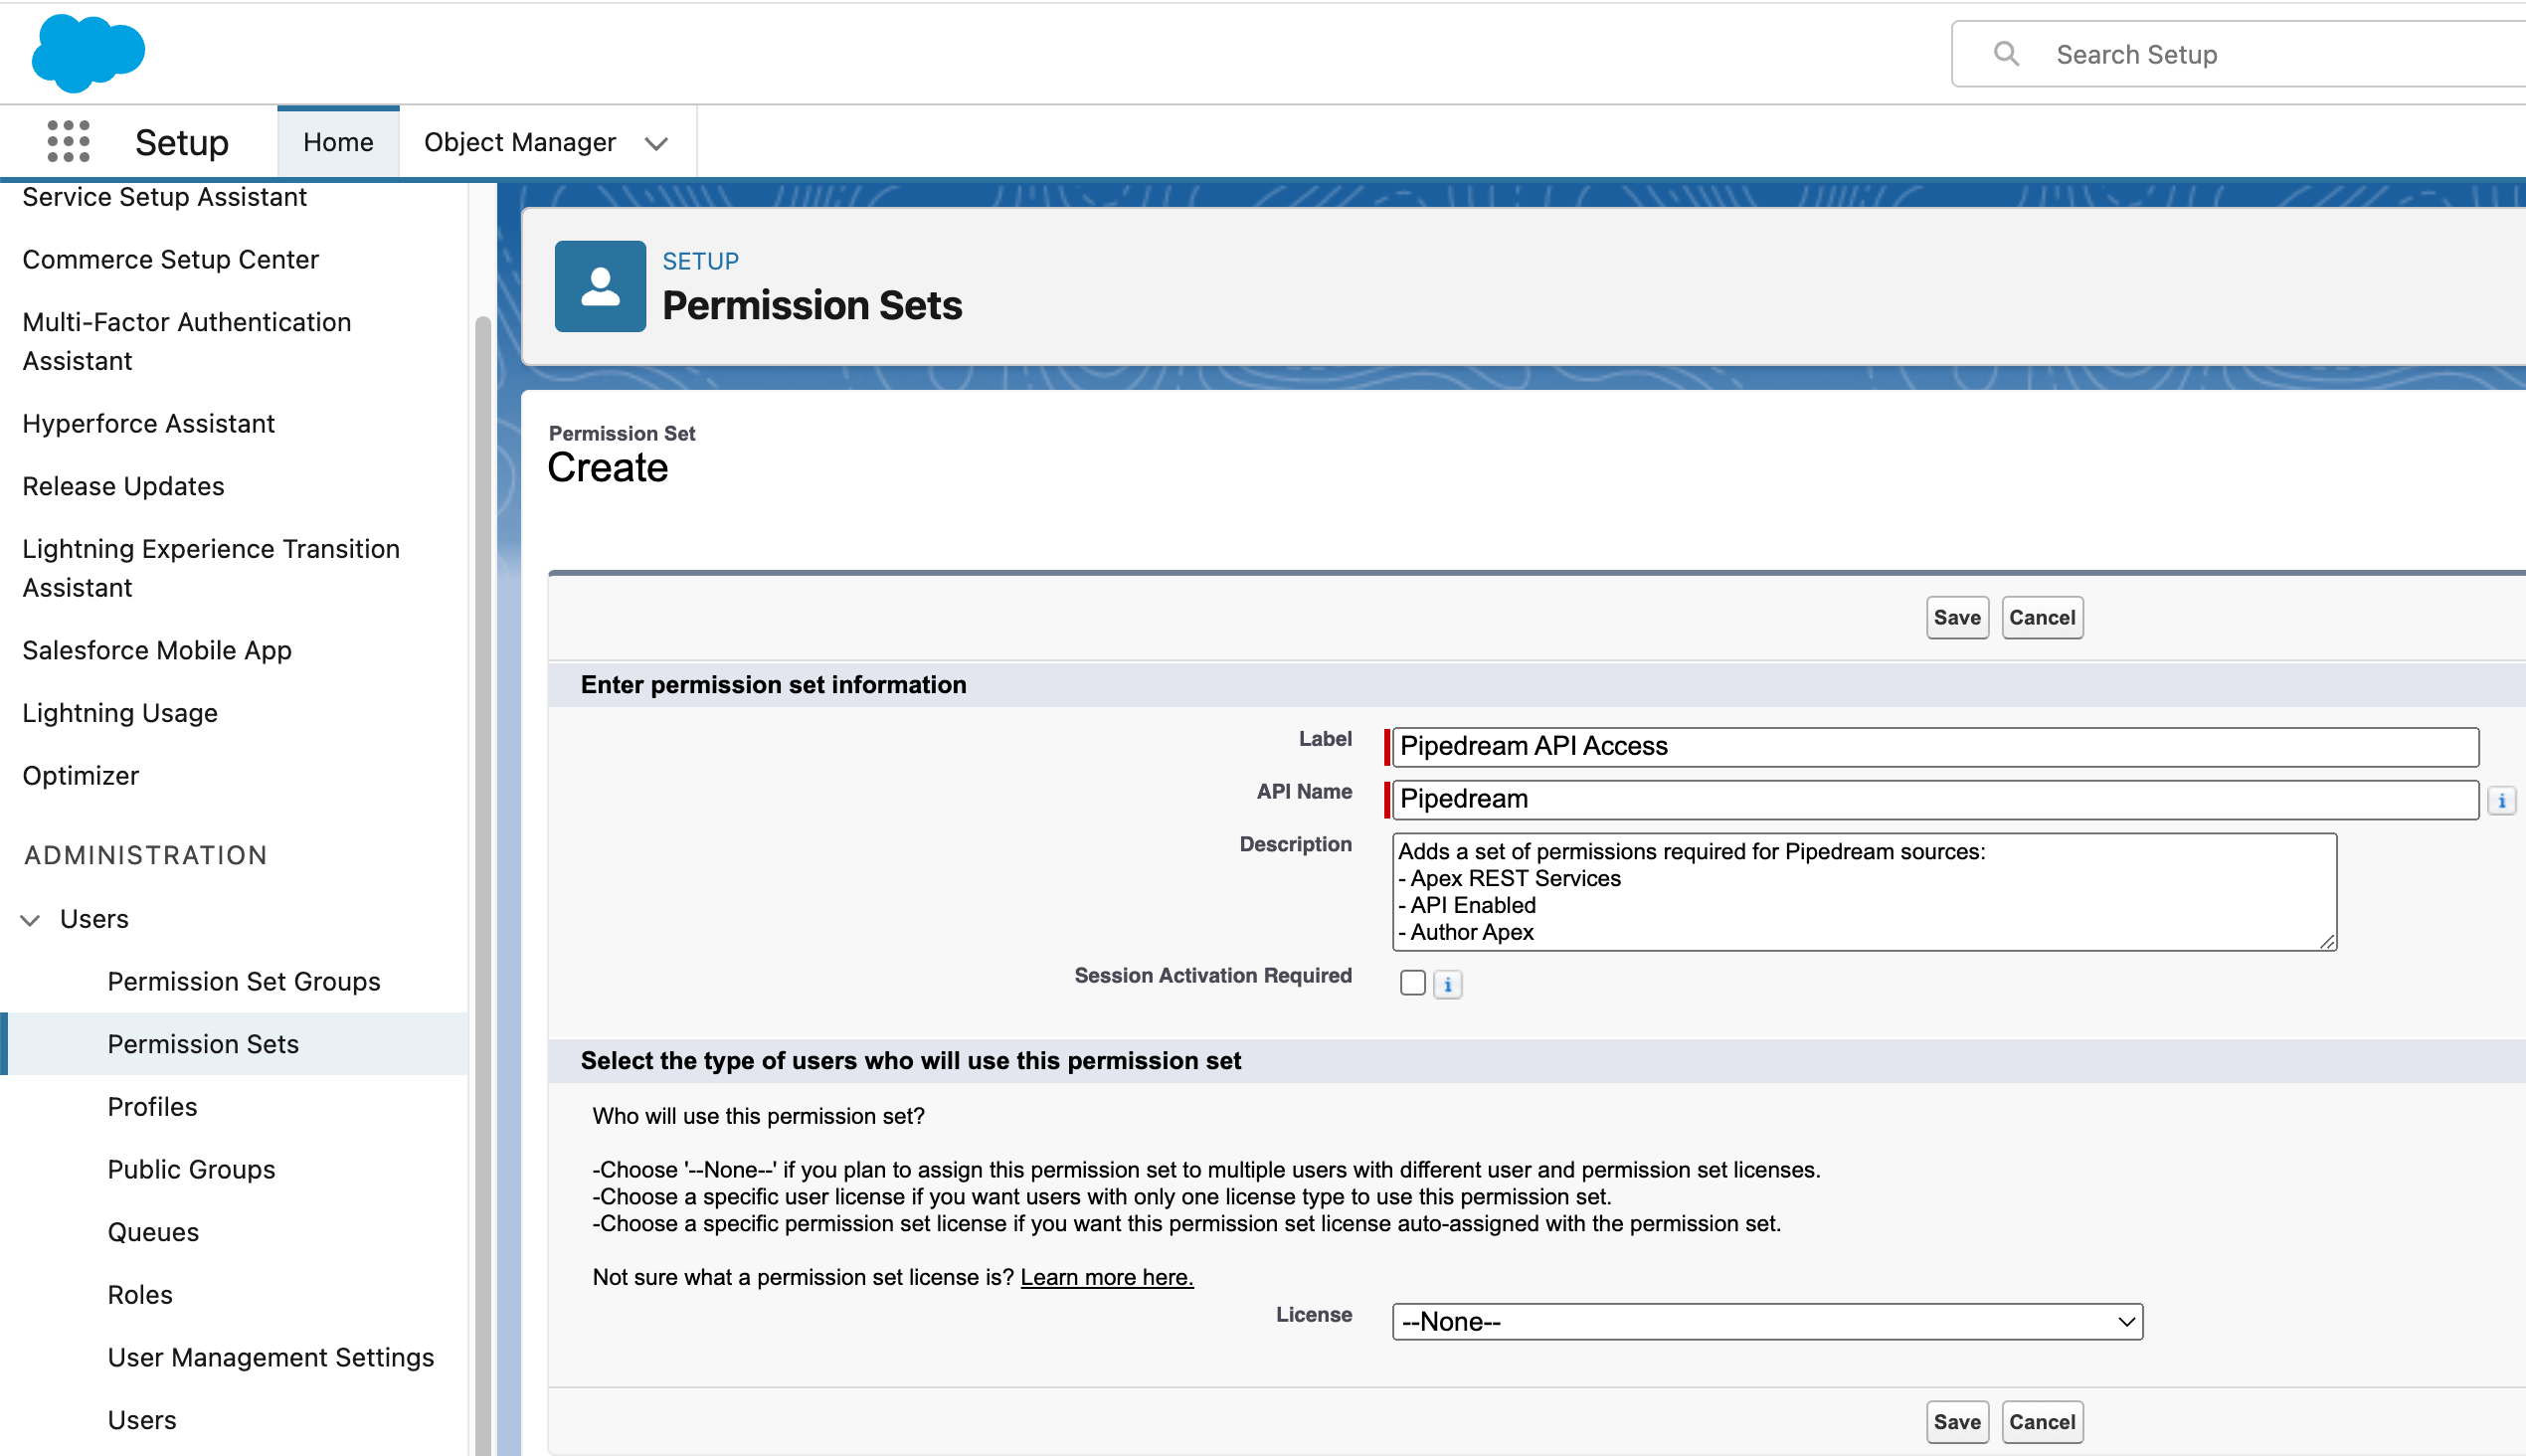Open Lightning Experience Transition Assistant

210,568
